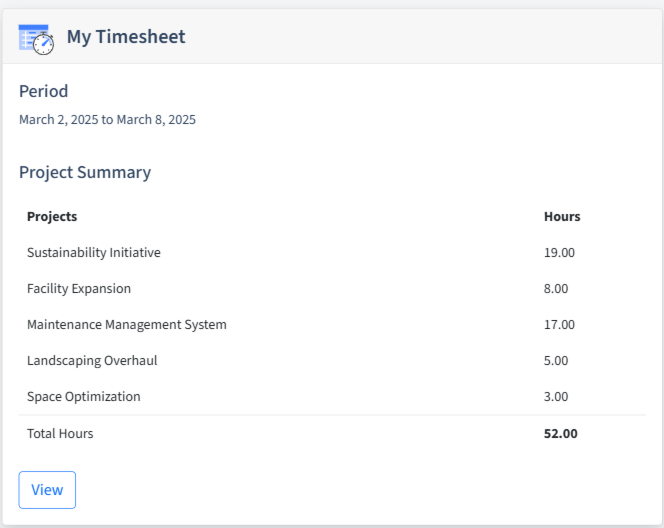Click the 17.00 hours value

559,324
